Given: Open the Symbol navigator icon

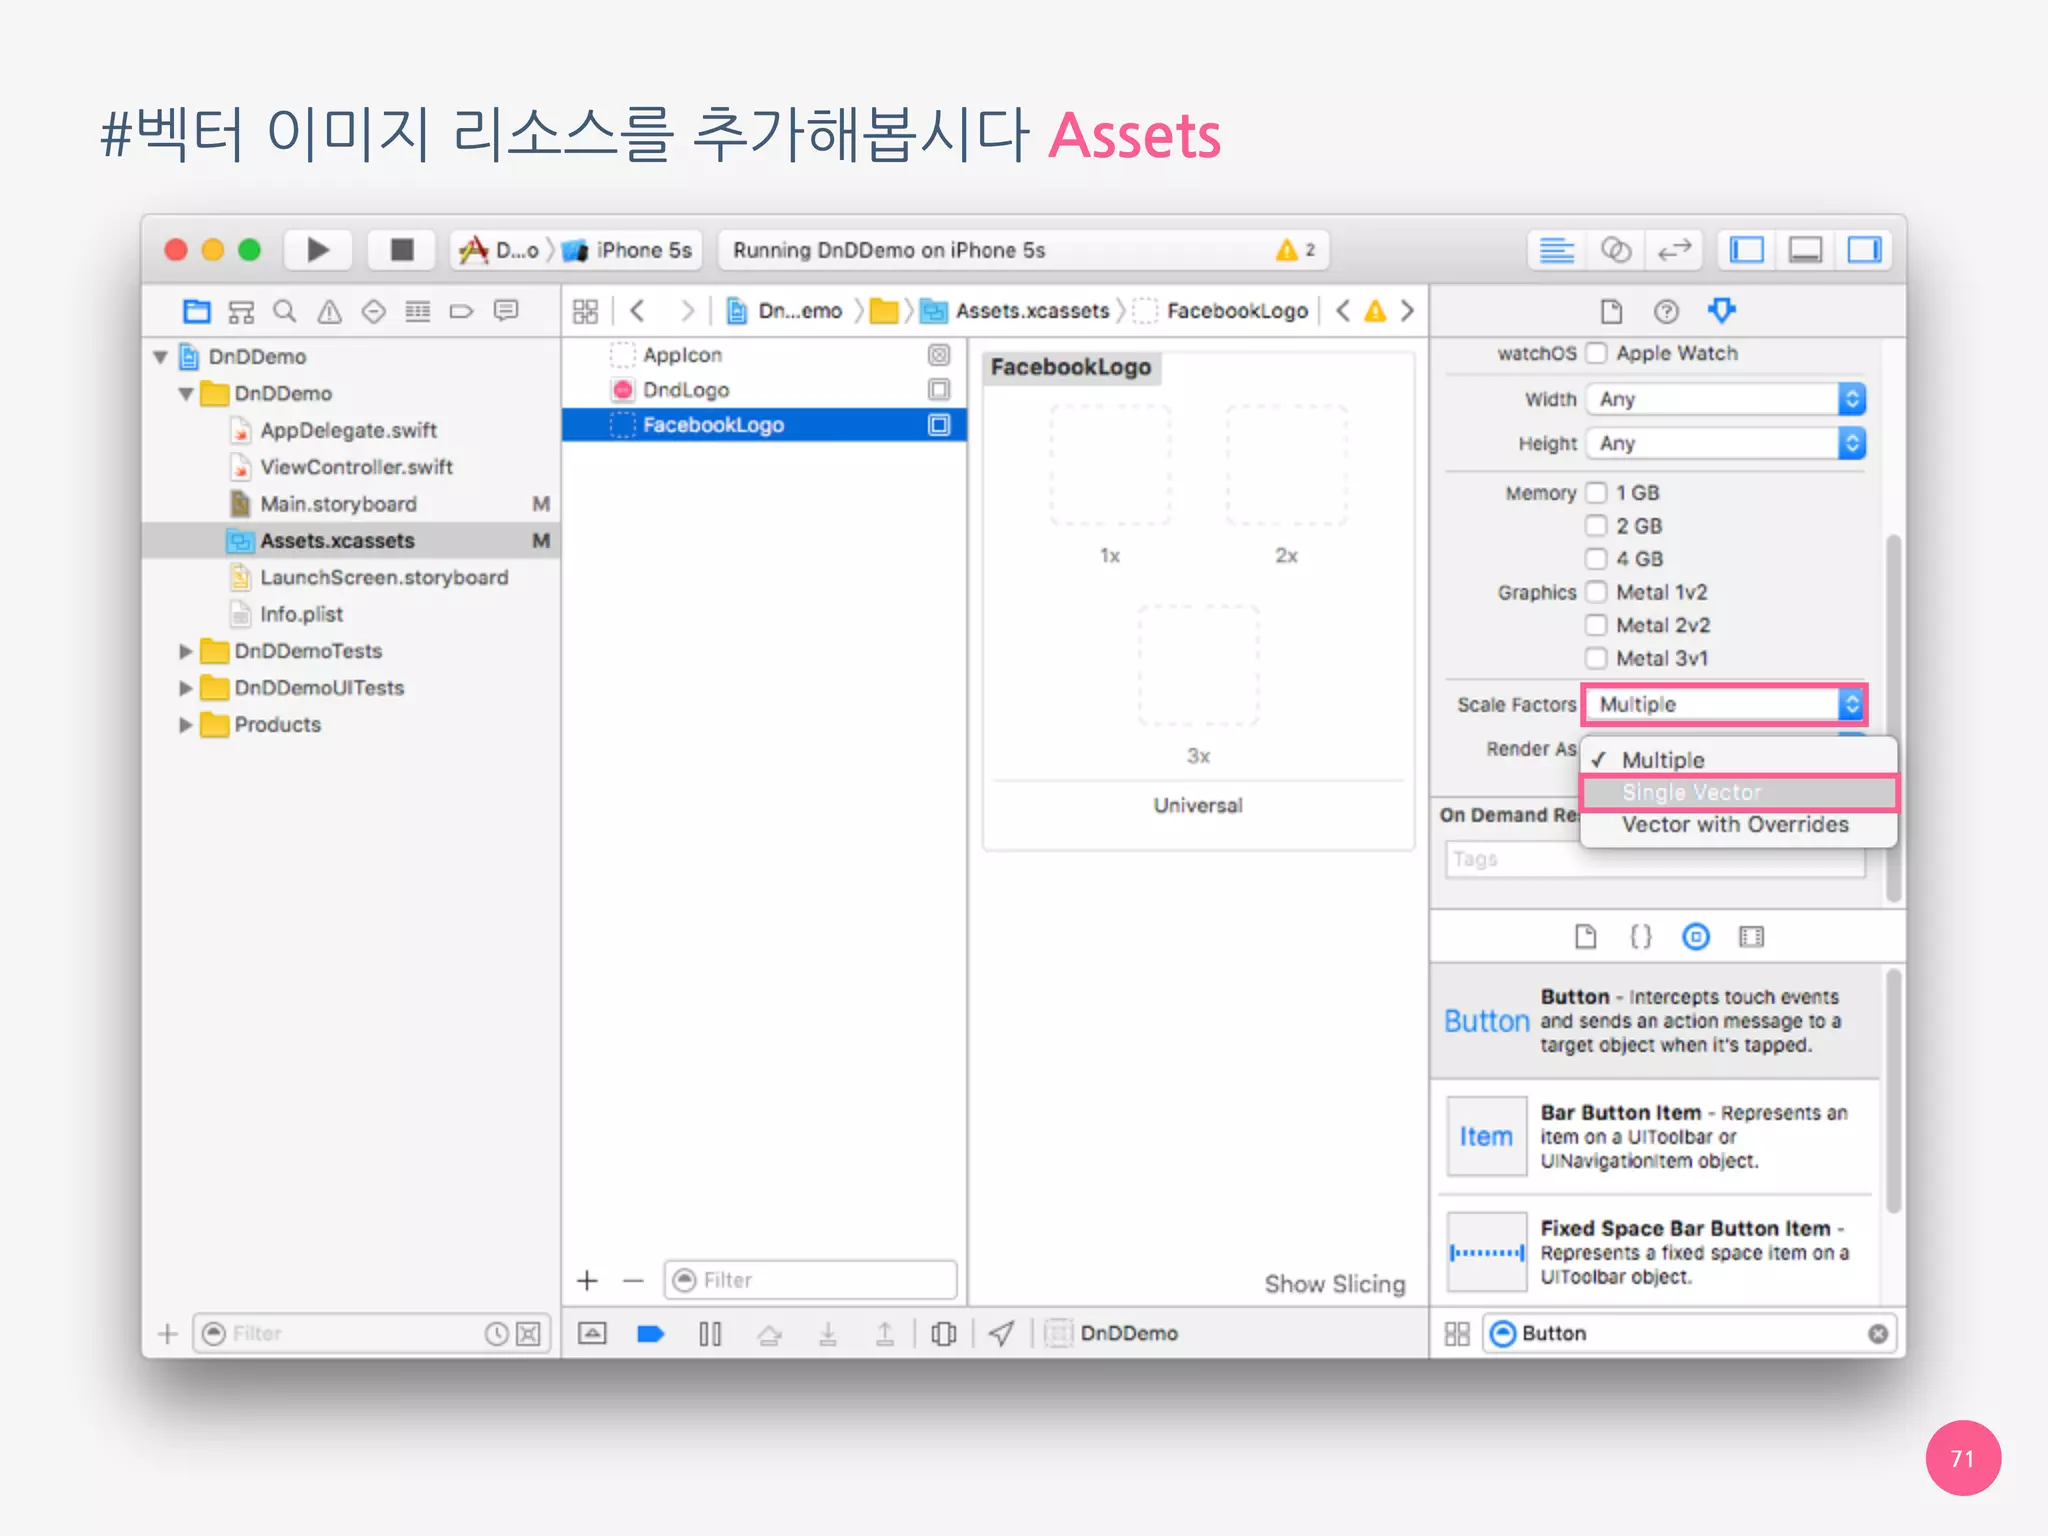Looking at the screenshot, I should point(241,312).
